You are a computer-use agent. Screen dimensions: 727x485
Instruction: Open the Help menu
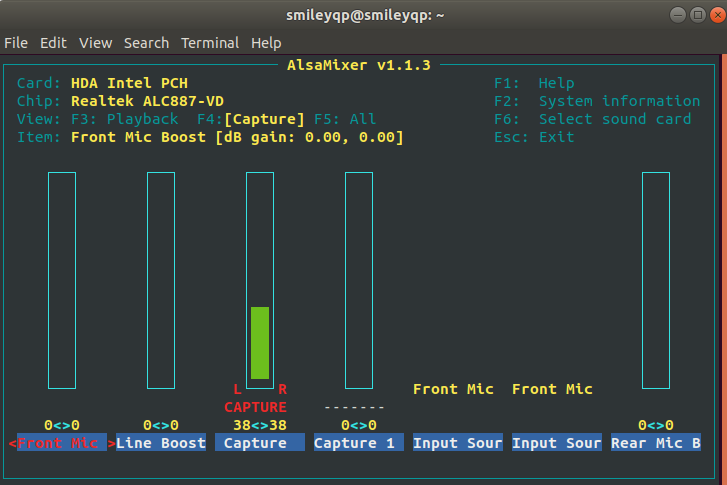pyautogui.click(x=266, y=43)
